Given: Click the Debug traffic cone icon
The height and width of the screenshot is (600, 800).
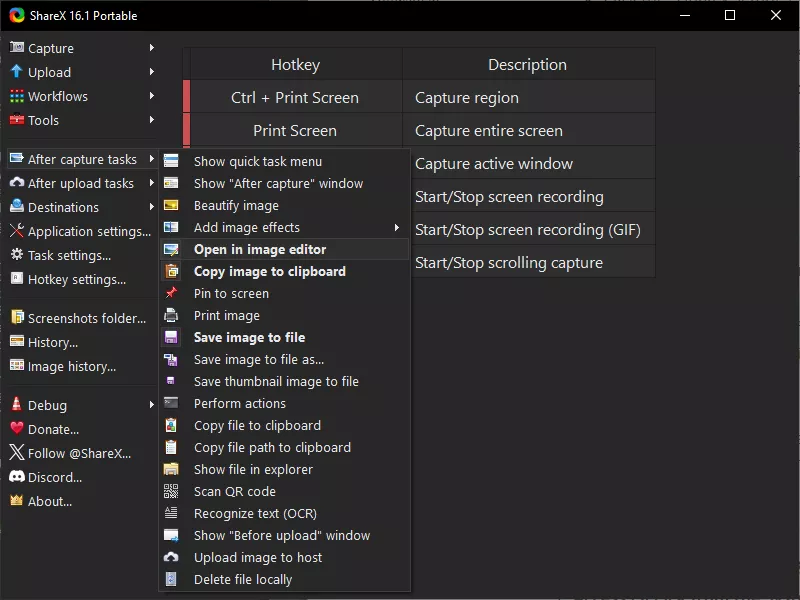Looking at the screenshot, I should tap(17, 404).
